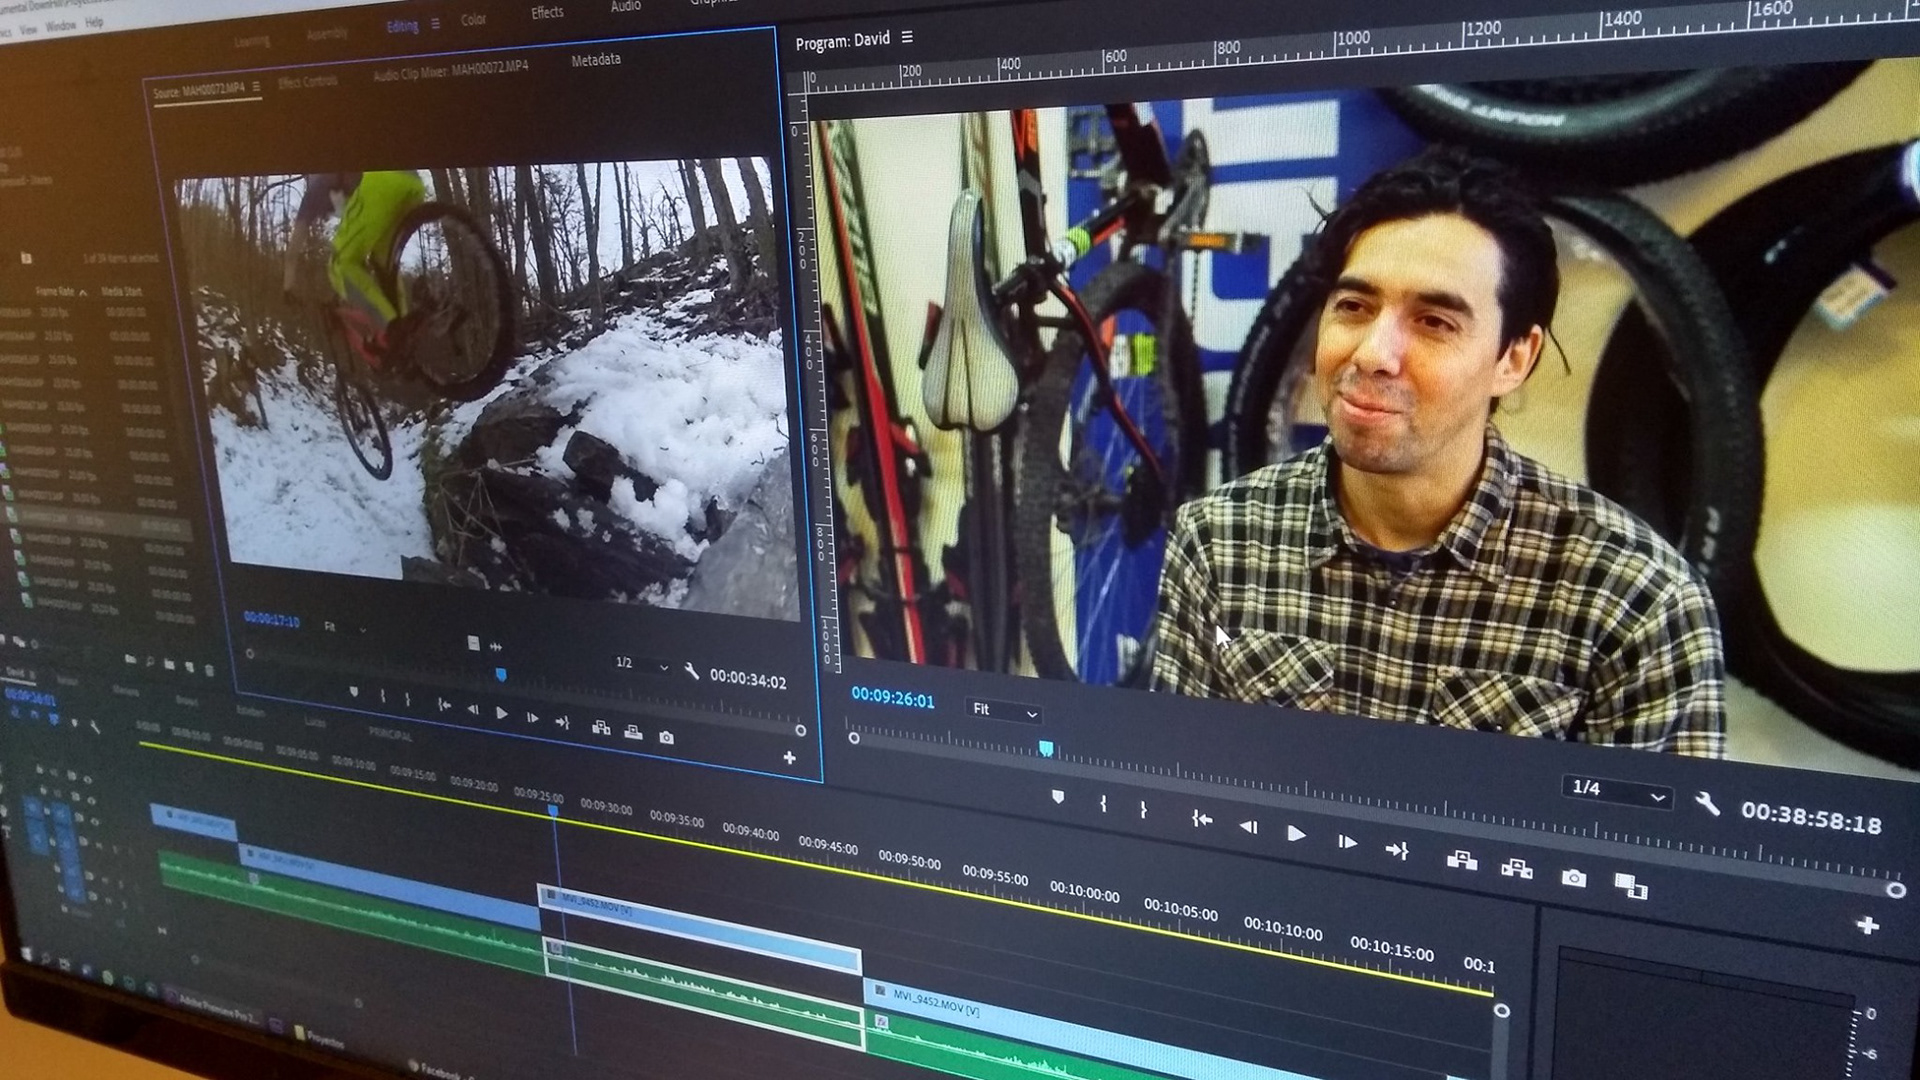Click Program monitor playhead on scrub bar
Viewport: 1920px width, 1080px height.
pos(1046,748)
